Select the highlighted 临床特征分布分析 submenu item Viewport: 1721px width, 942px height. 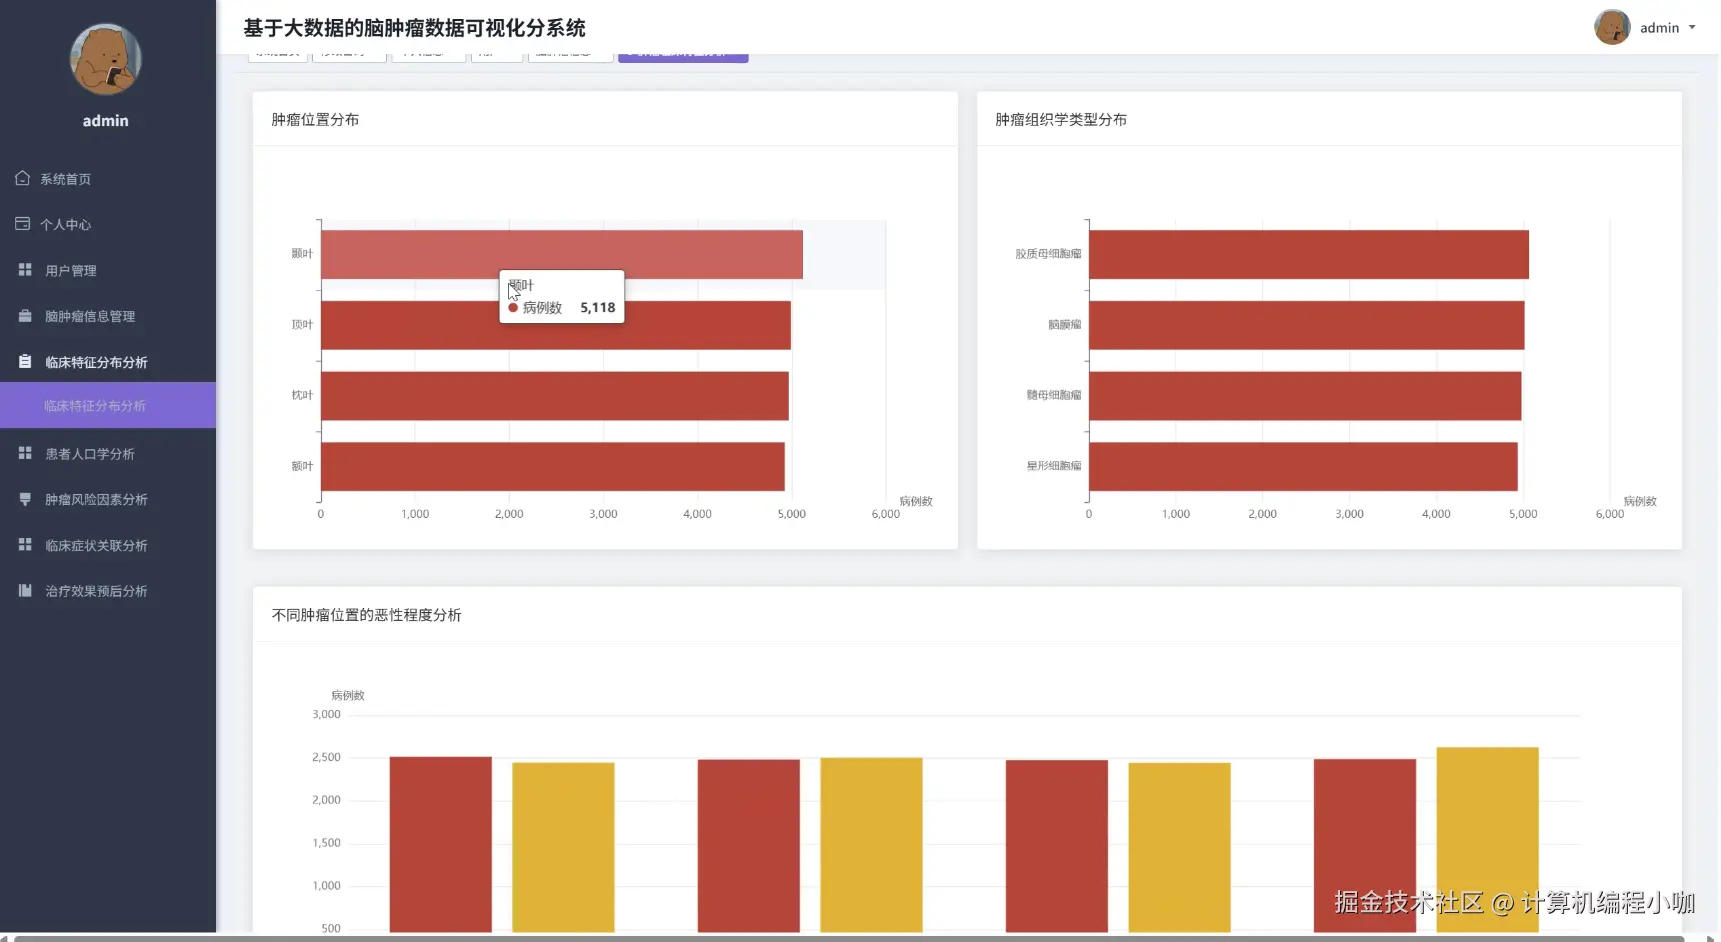click(x=108, y=405)
